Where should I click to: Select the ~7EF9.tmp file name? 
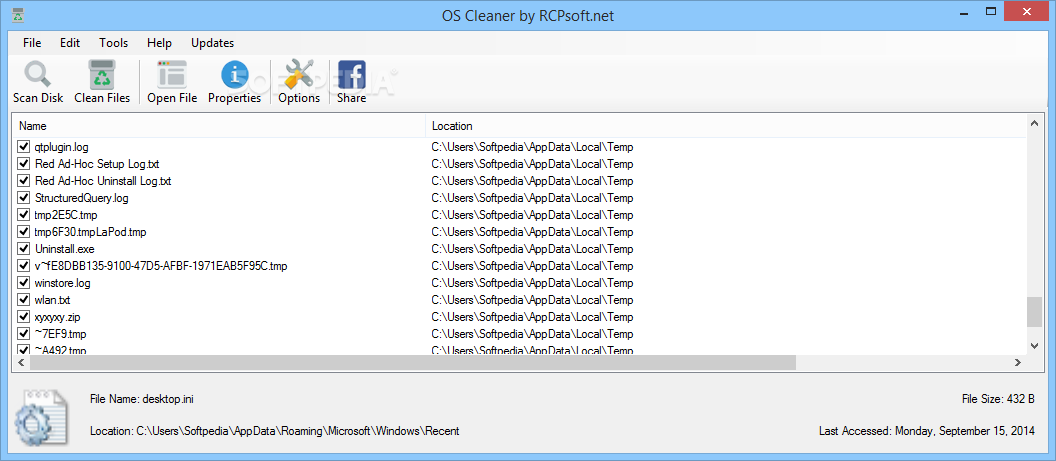(60, 334)
